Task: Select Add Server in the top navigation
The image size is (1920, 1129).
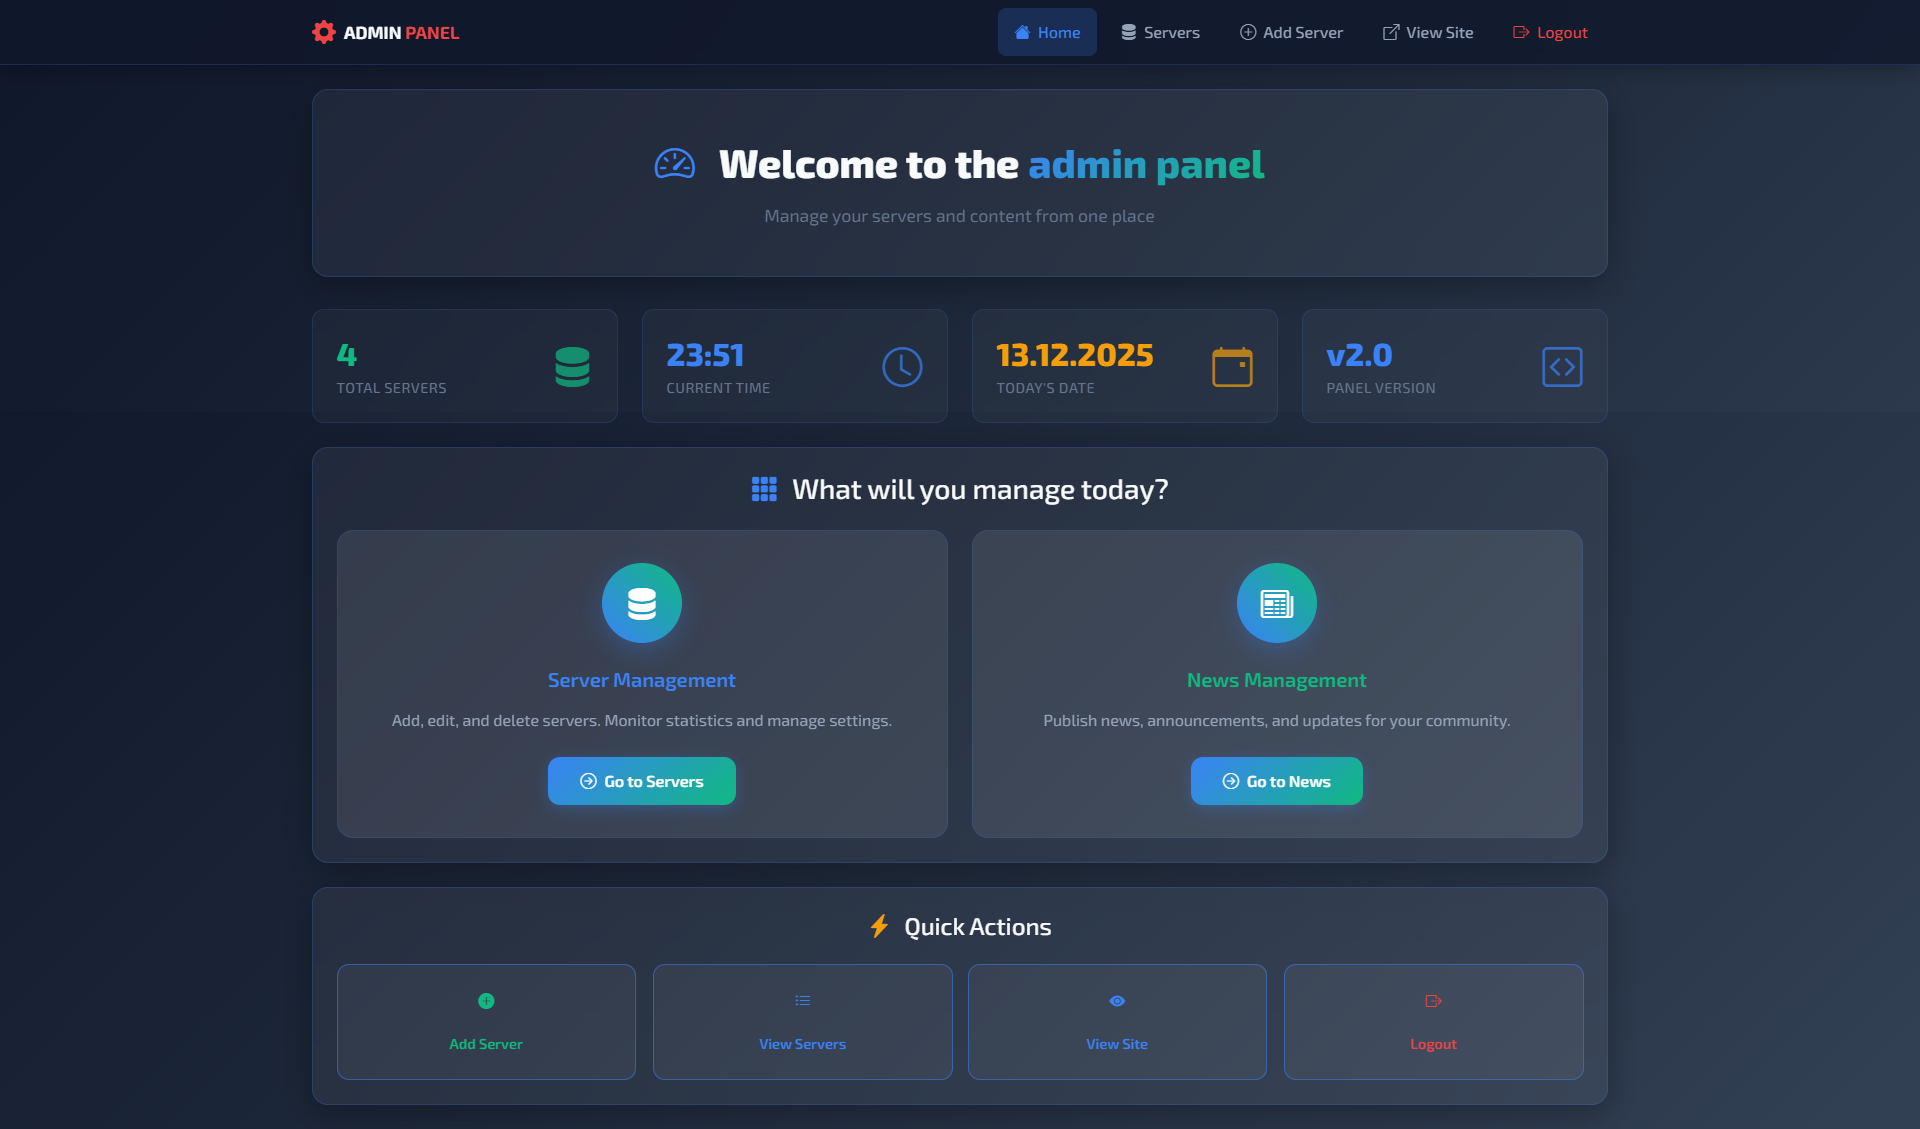Action: coord(1291,32)
